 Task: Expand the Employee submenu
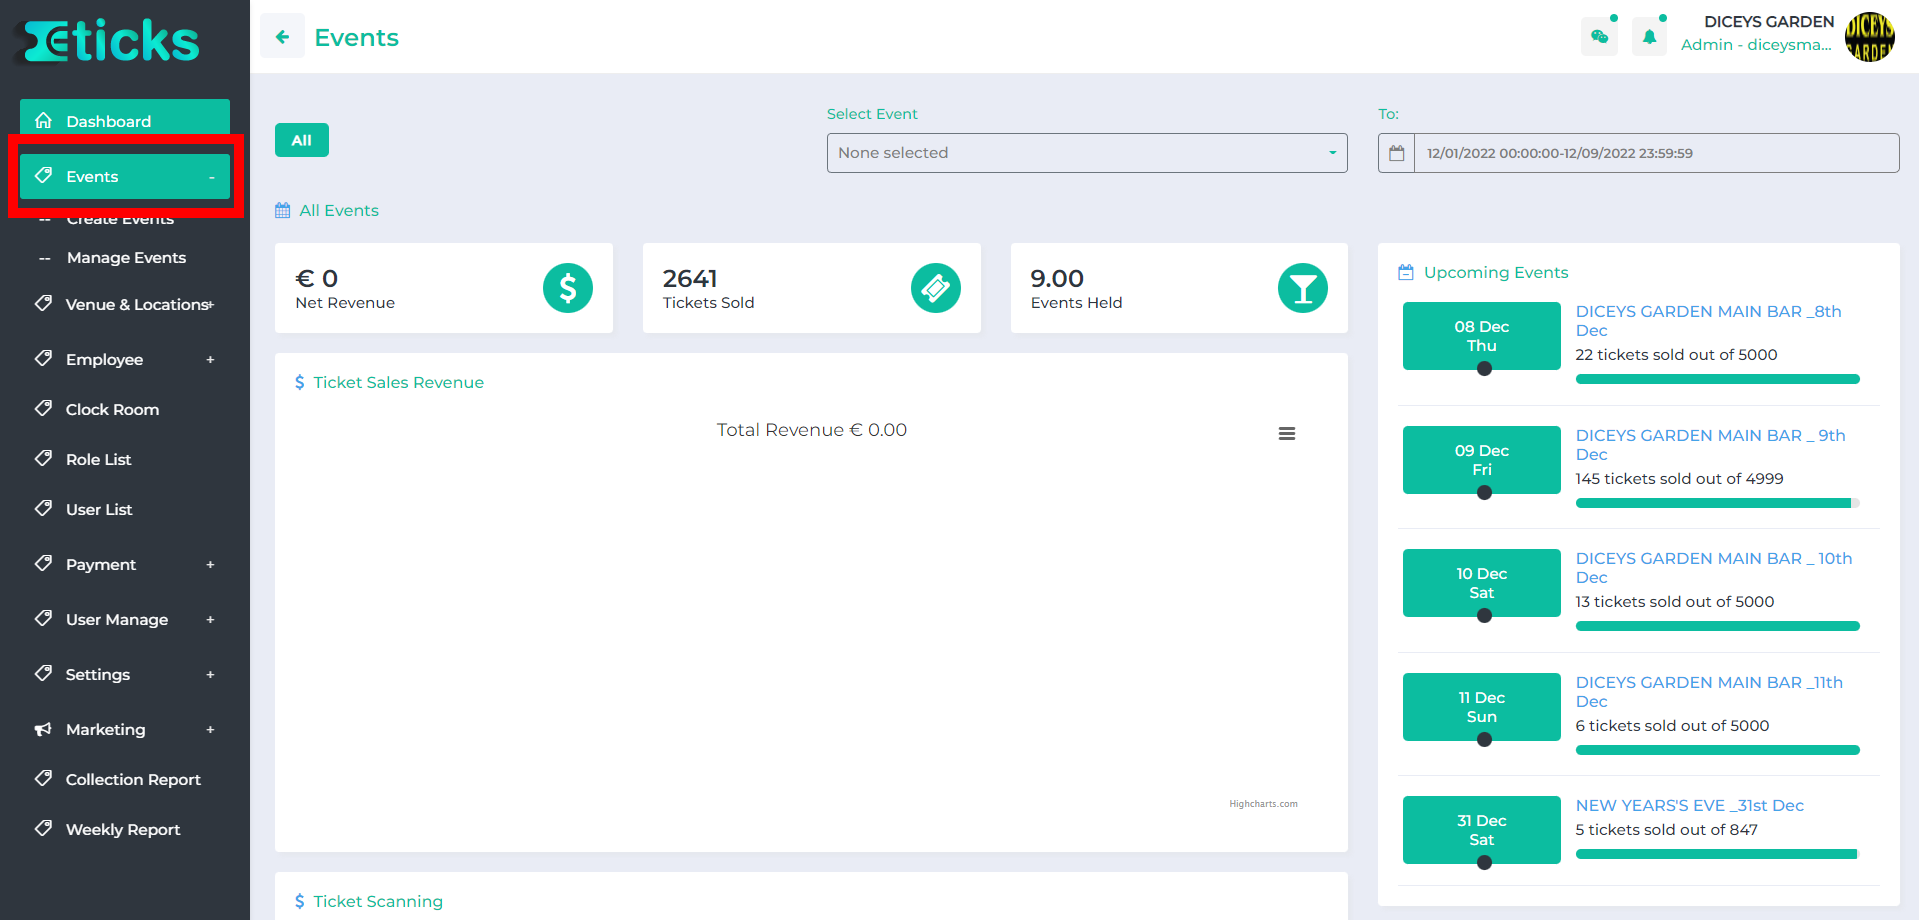click(210, 359)
